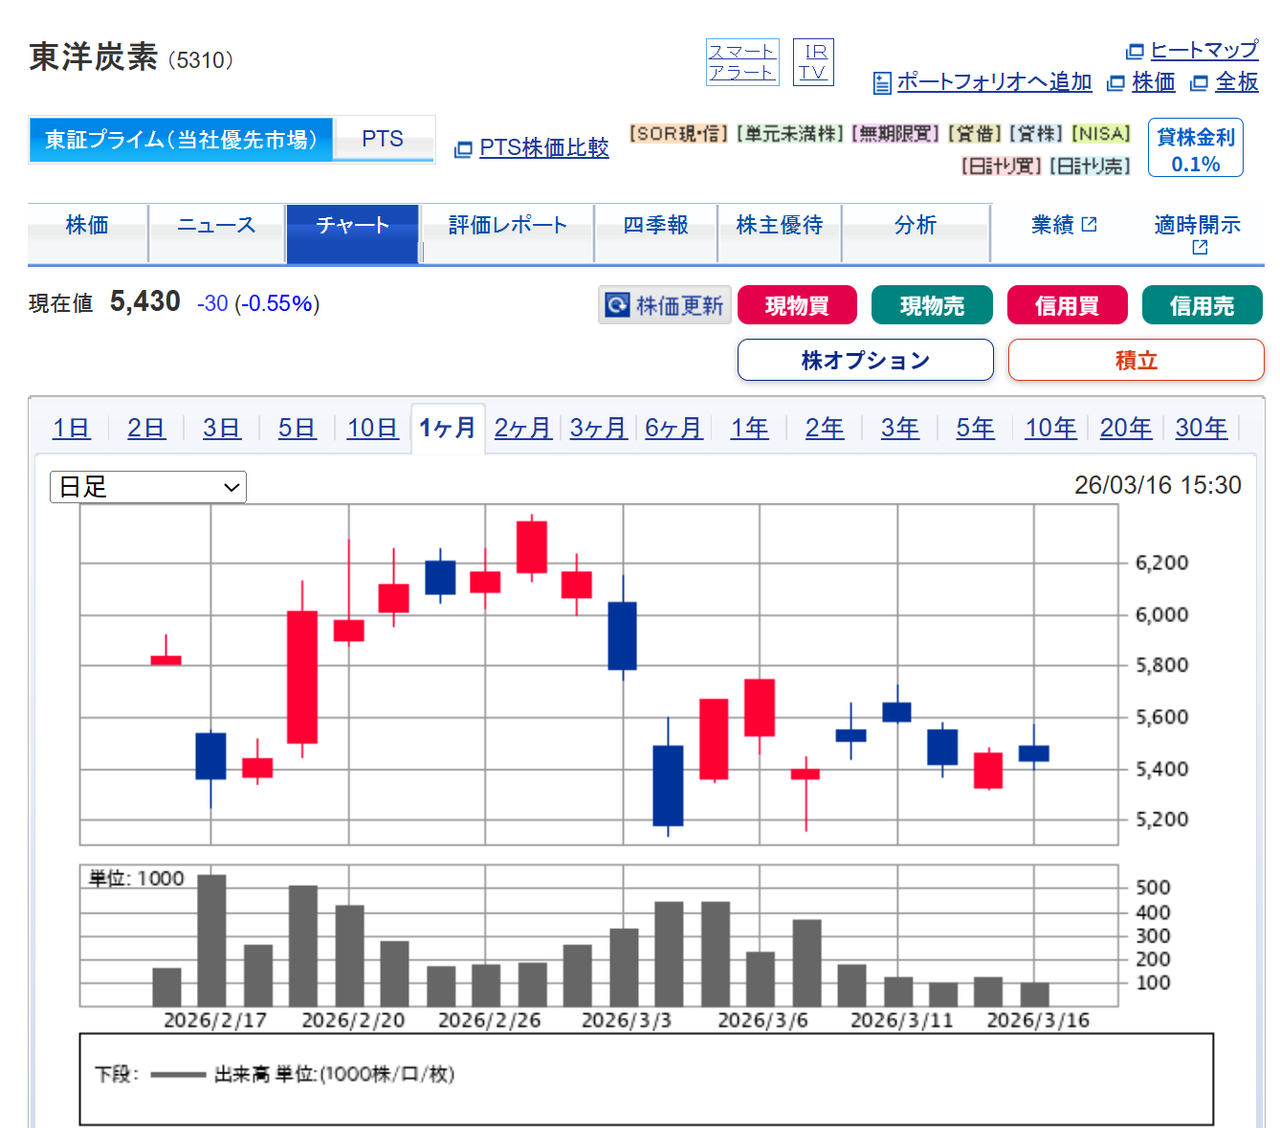
Task: Click the stock lending rate 0.1% badge
Action: click(x=1195, y=149)
